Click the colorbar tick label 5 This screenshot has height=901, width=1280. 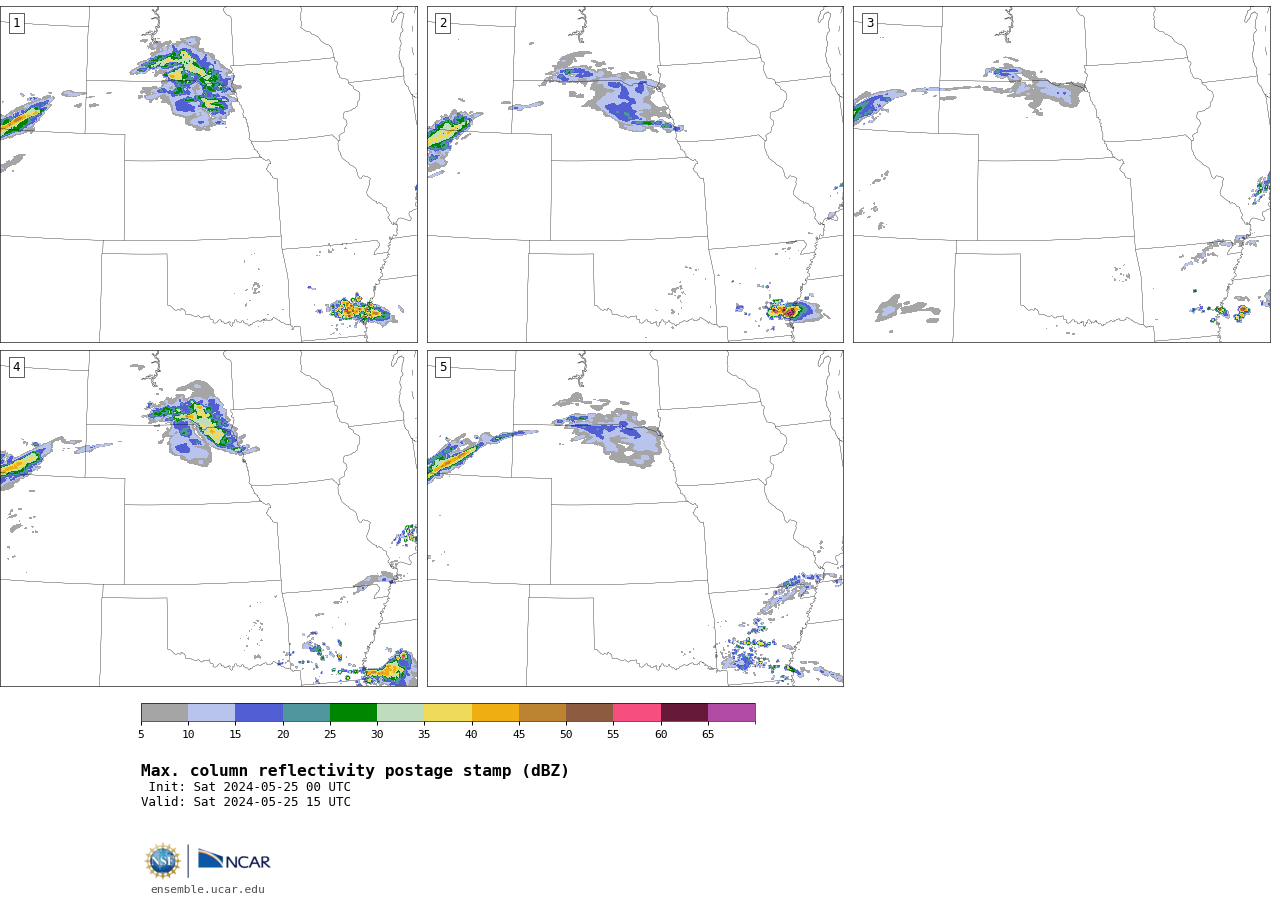coord(141,735)
